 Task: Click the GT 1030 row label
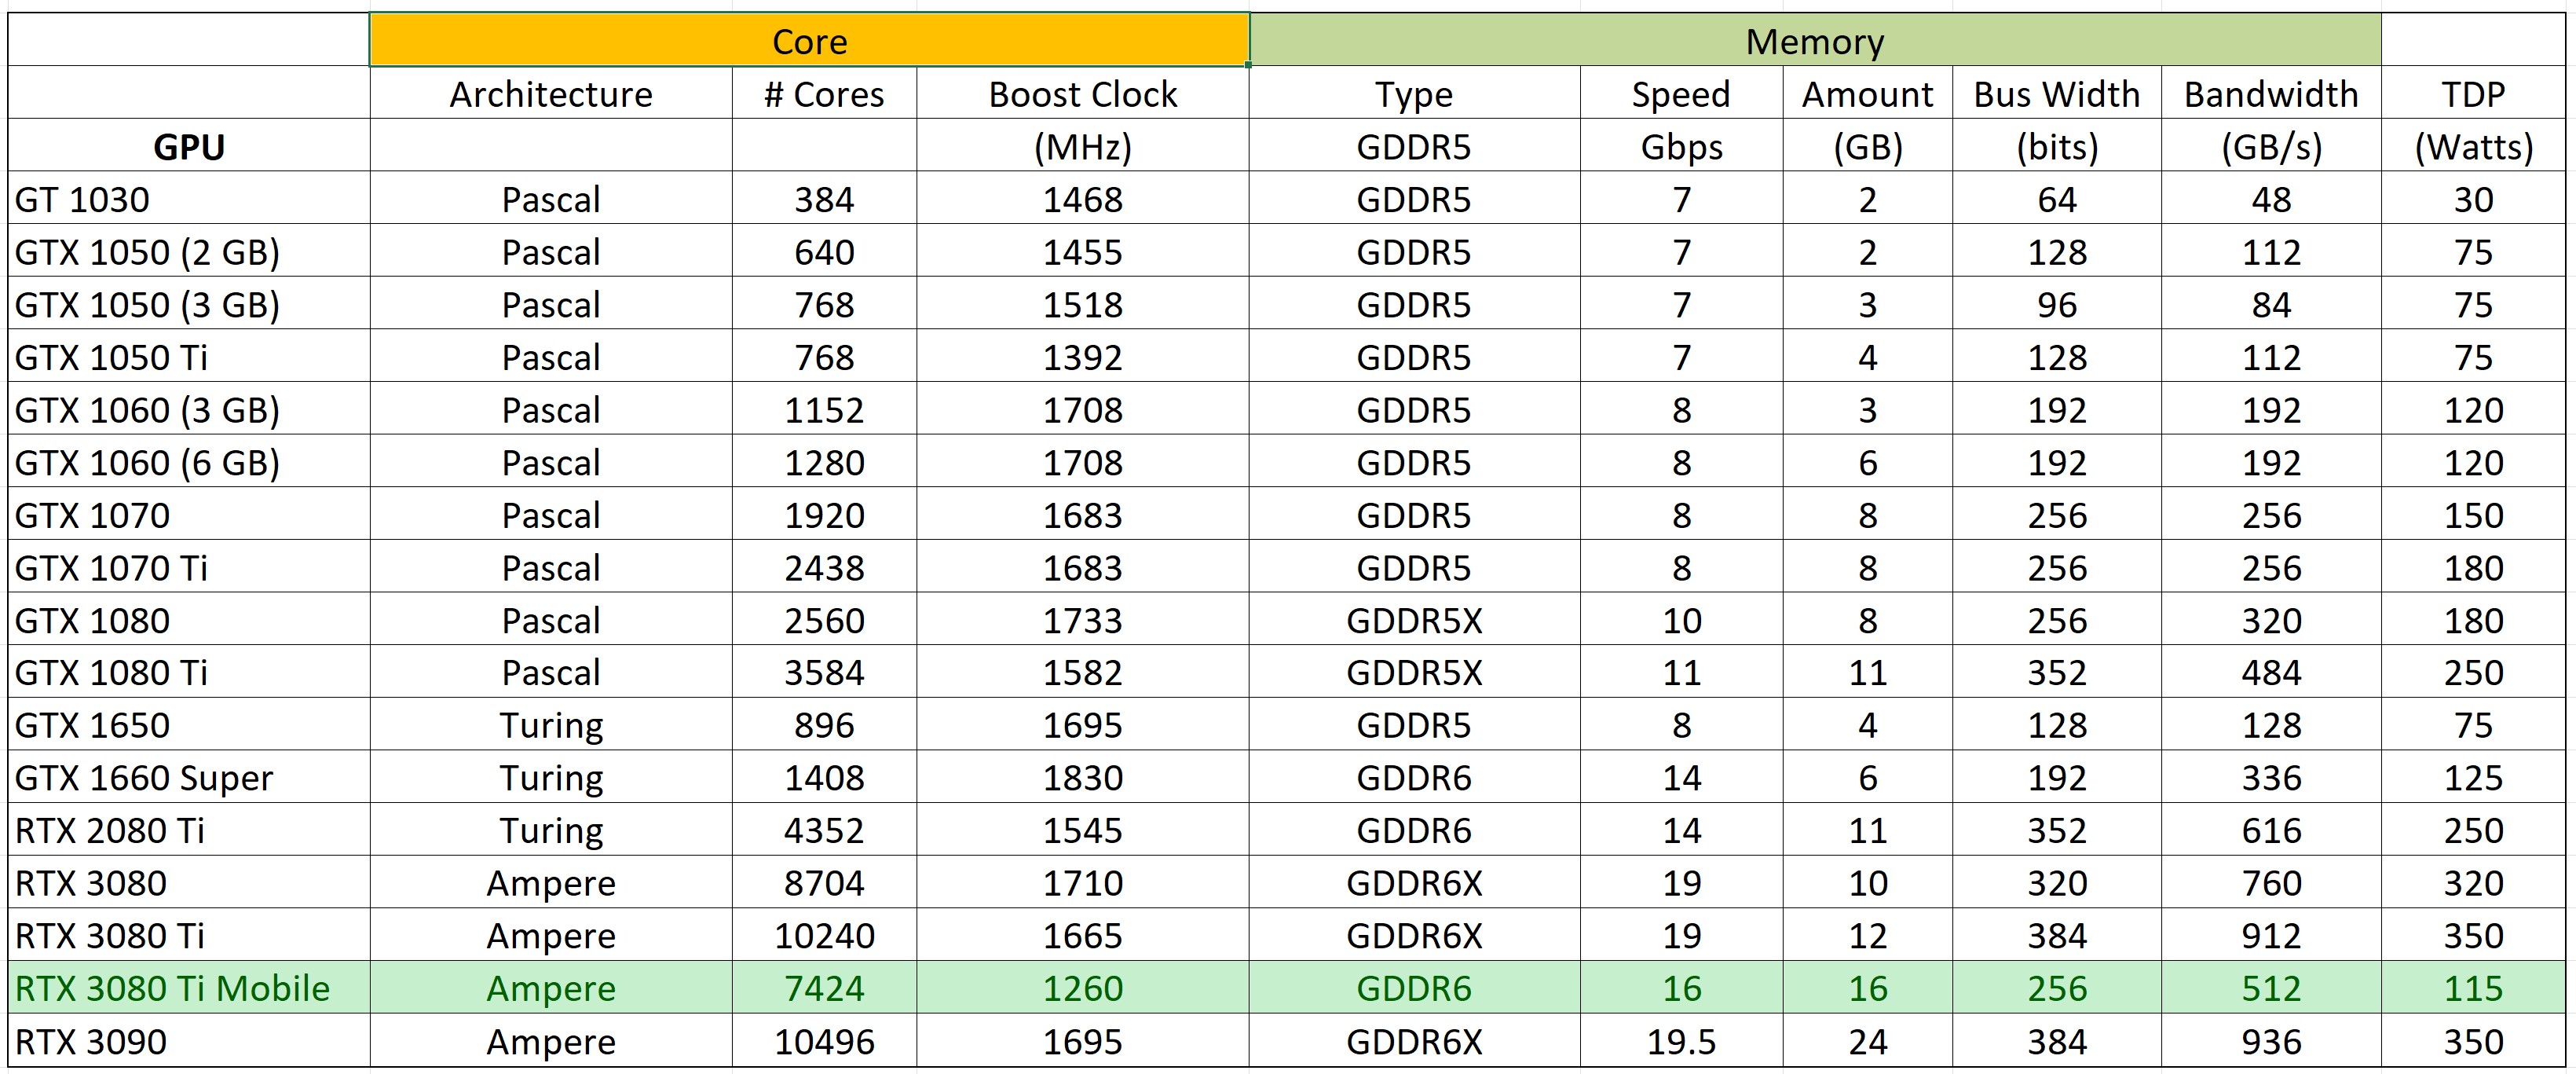tap(83, 200)
